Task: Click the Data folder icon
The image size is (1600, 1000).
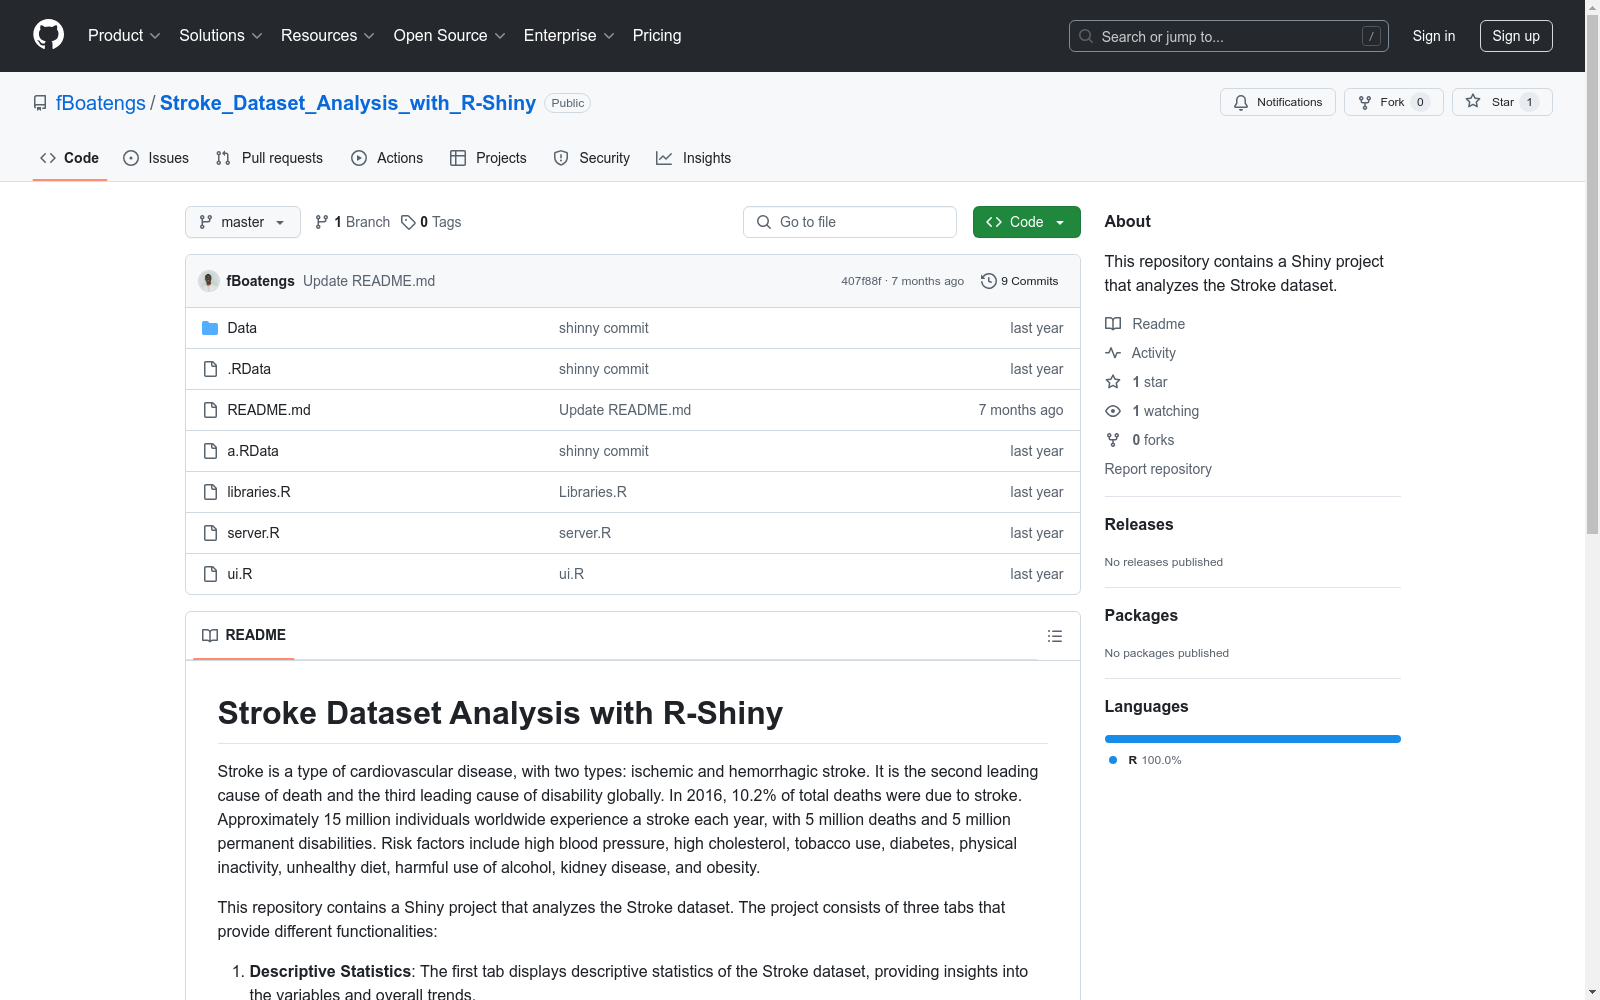Action: (x=210, y=328)
